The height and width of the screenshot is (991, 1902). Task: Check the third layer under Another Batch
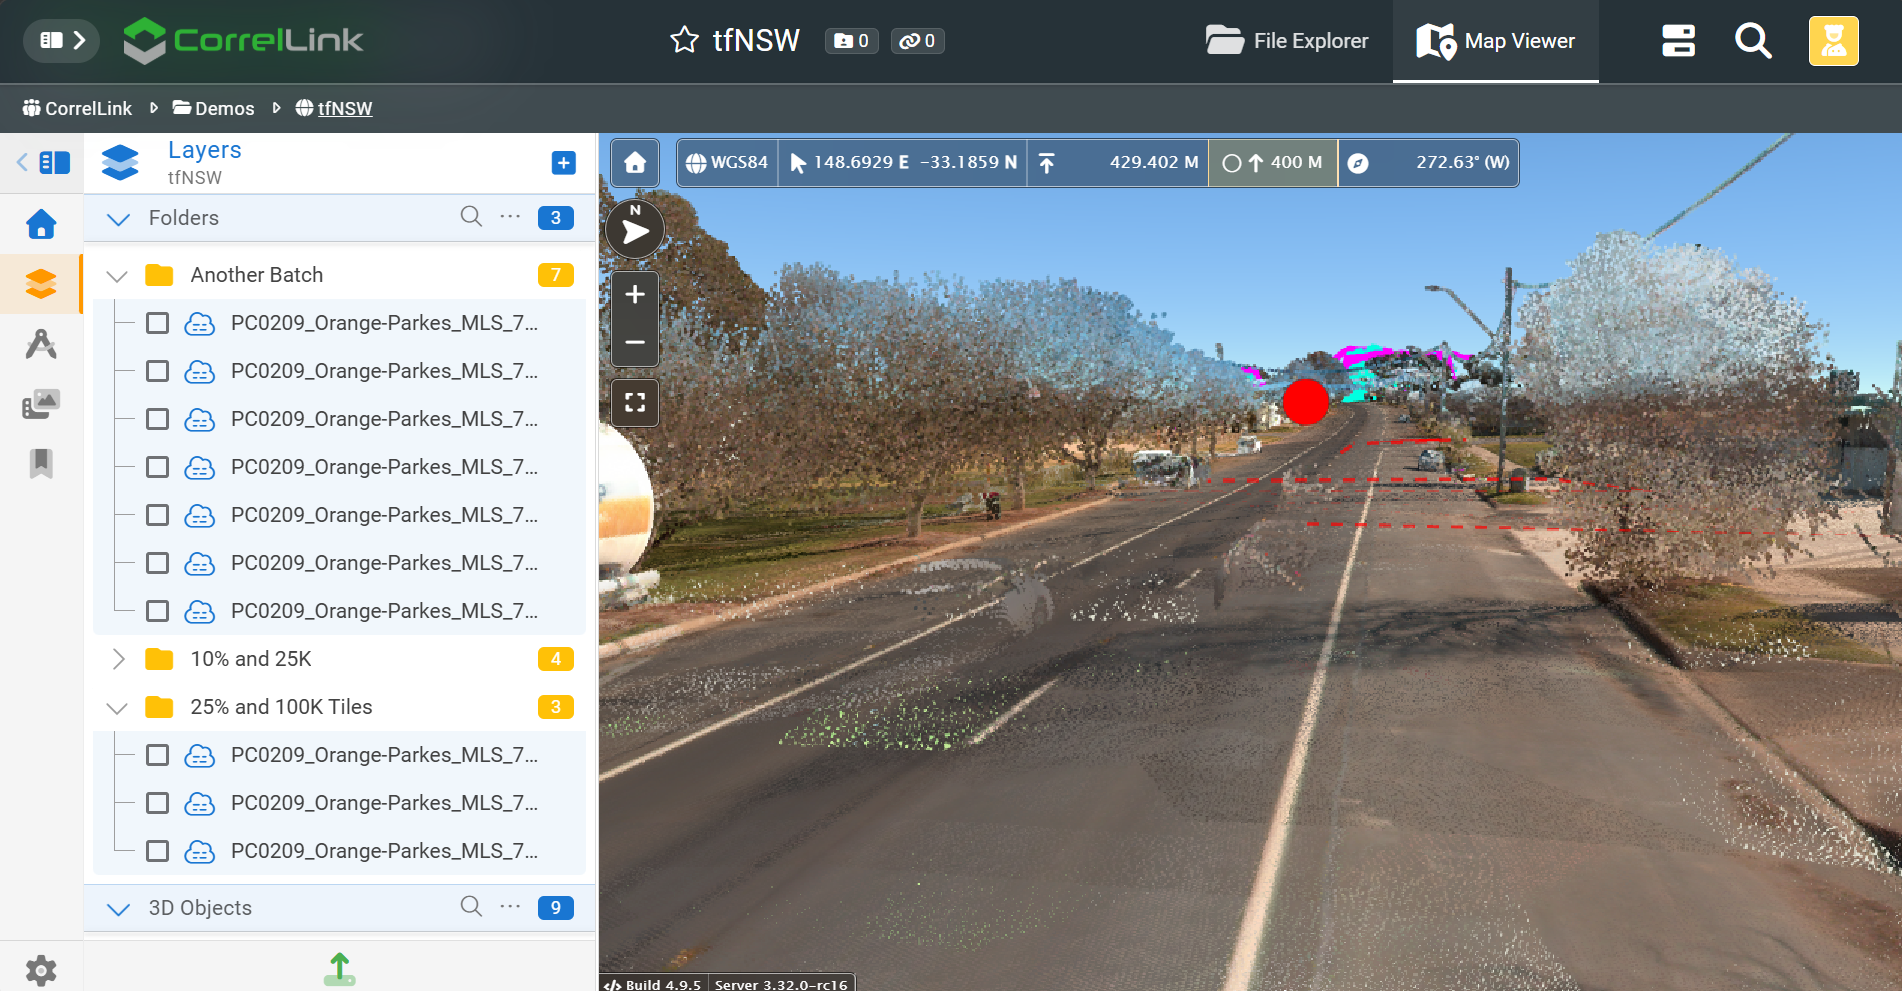pos(157,419)
